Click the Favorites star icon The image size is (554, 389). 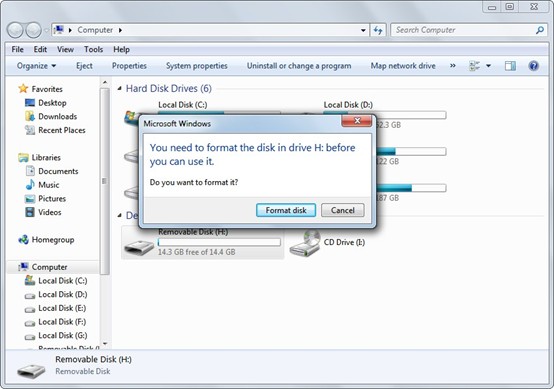tap(23, 88)
